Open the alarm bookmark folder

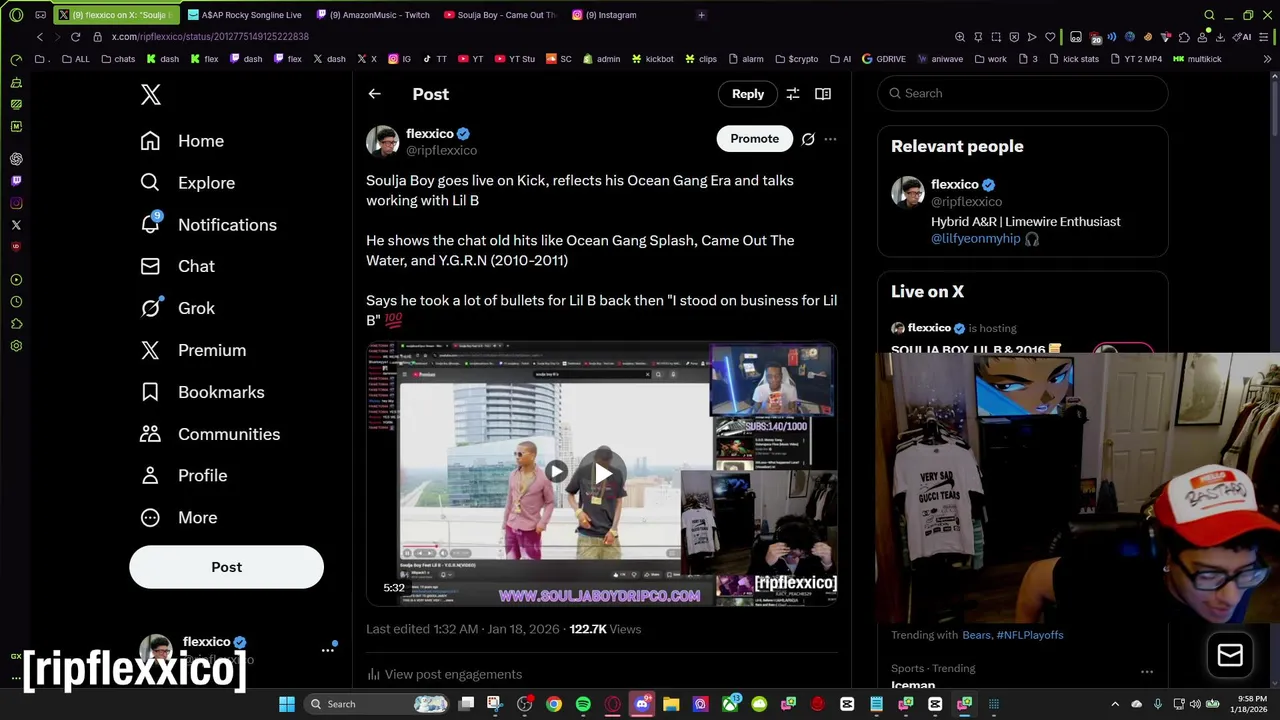coord(746,59)
